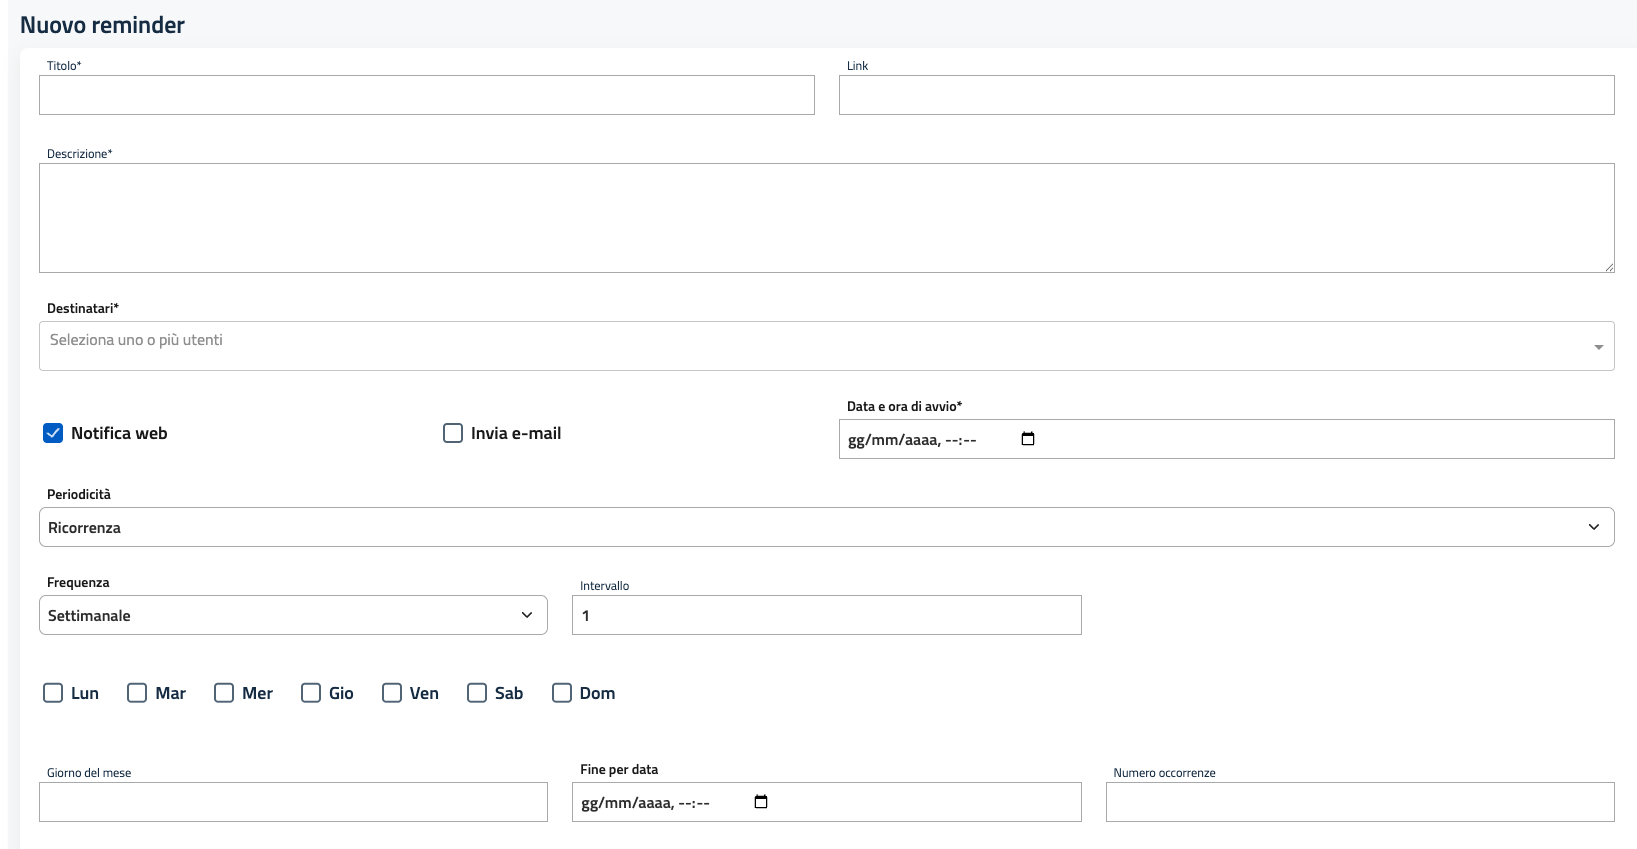Focus the Link input field
Viewport: 1637px width, 849px height.
point(1226,95)
